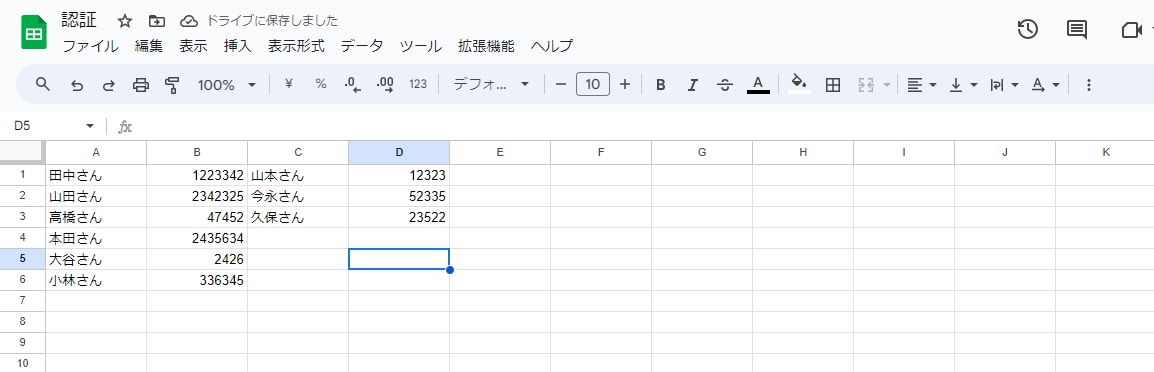The height and width of the screenshot is (372, 1154).
Task: Expand the name box dropdown arrow
Action: pyautogui.click(x=90, y=126)
